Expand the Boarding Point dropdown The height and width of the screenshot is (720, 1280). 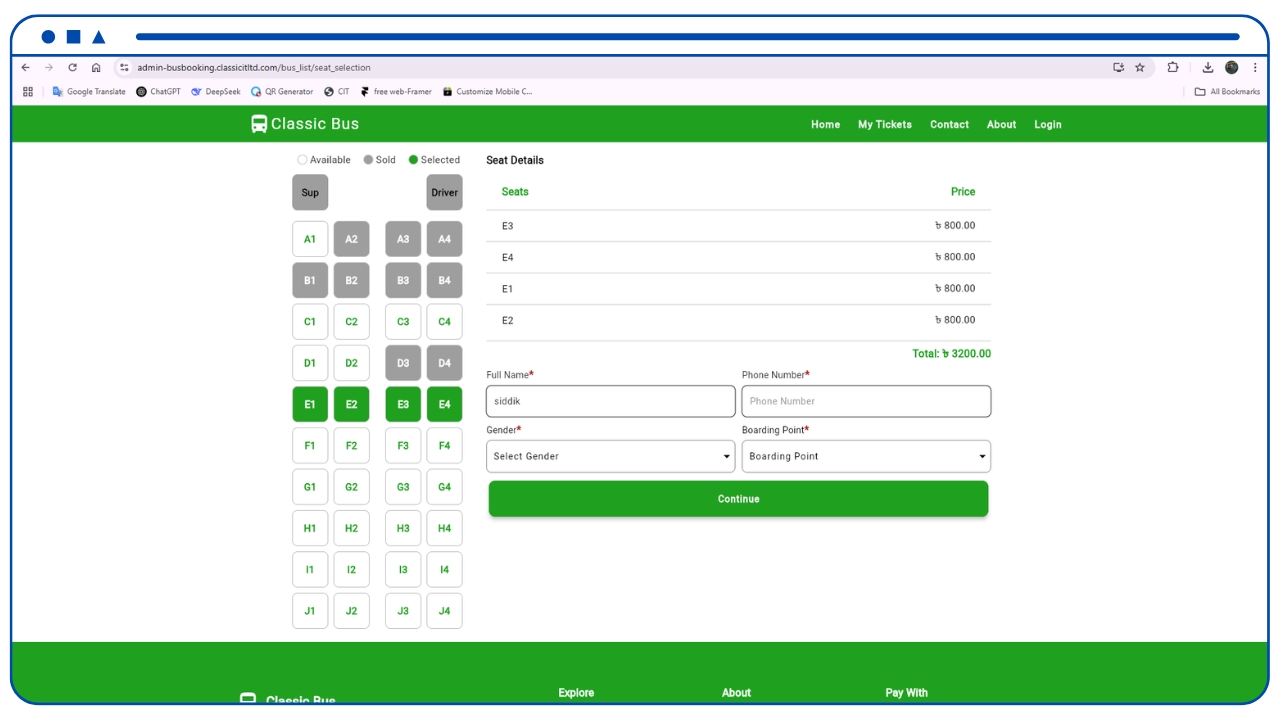(x=866, y=456)
